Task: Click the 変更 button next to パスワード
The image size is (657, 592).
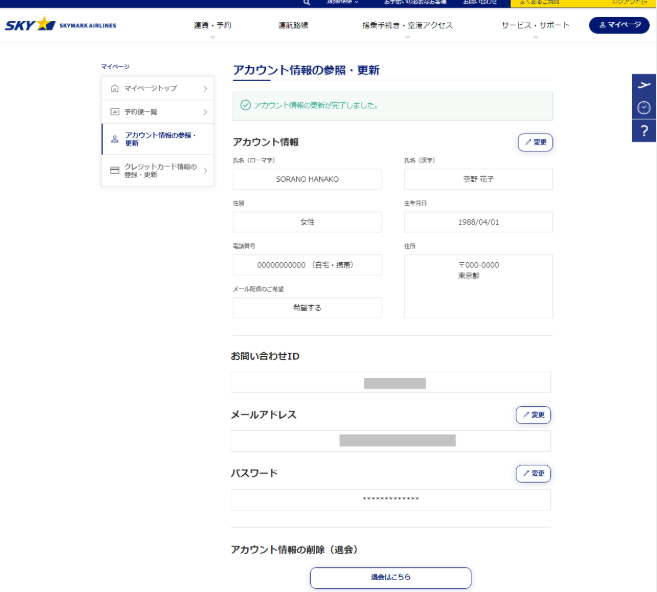Action: pos(533,473)
